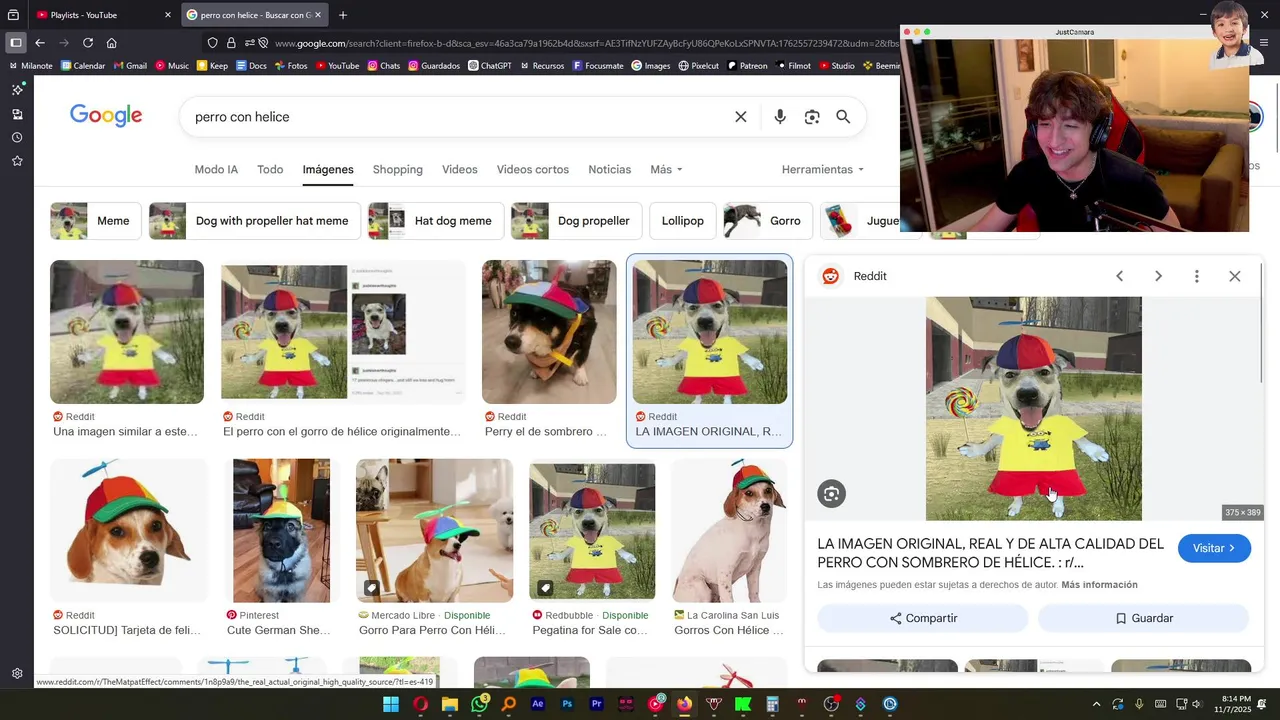Open the Milanote bookmark
This screenshot has height=720, width=1280.
tap(30, 66)
